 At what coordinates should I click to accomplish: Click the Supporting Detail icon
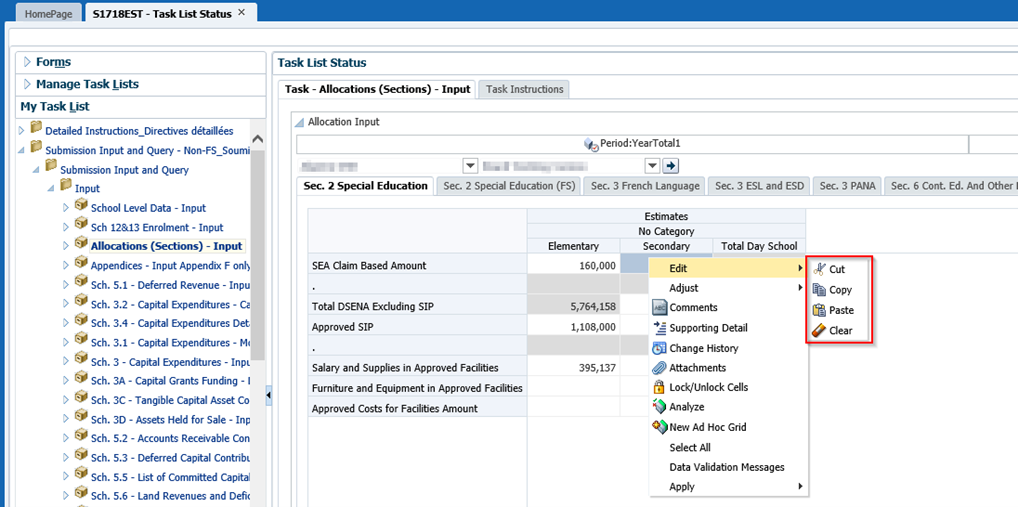pyautogui.click(x=659, y=328)
